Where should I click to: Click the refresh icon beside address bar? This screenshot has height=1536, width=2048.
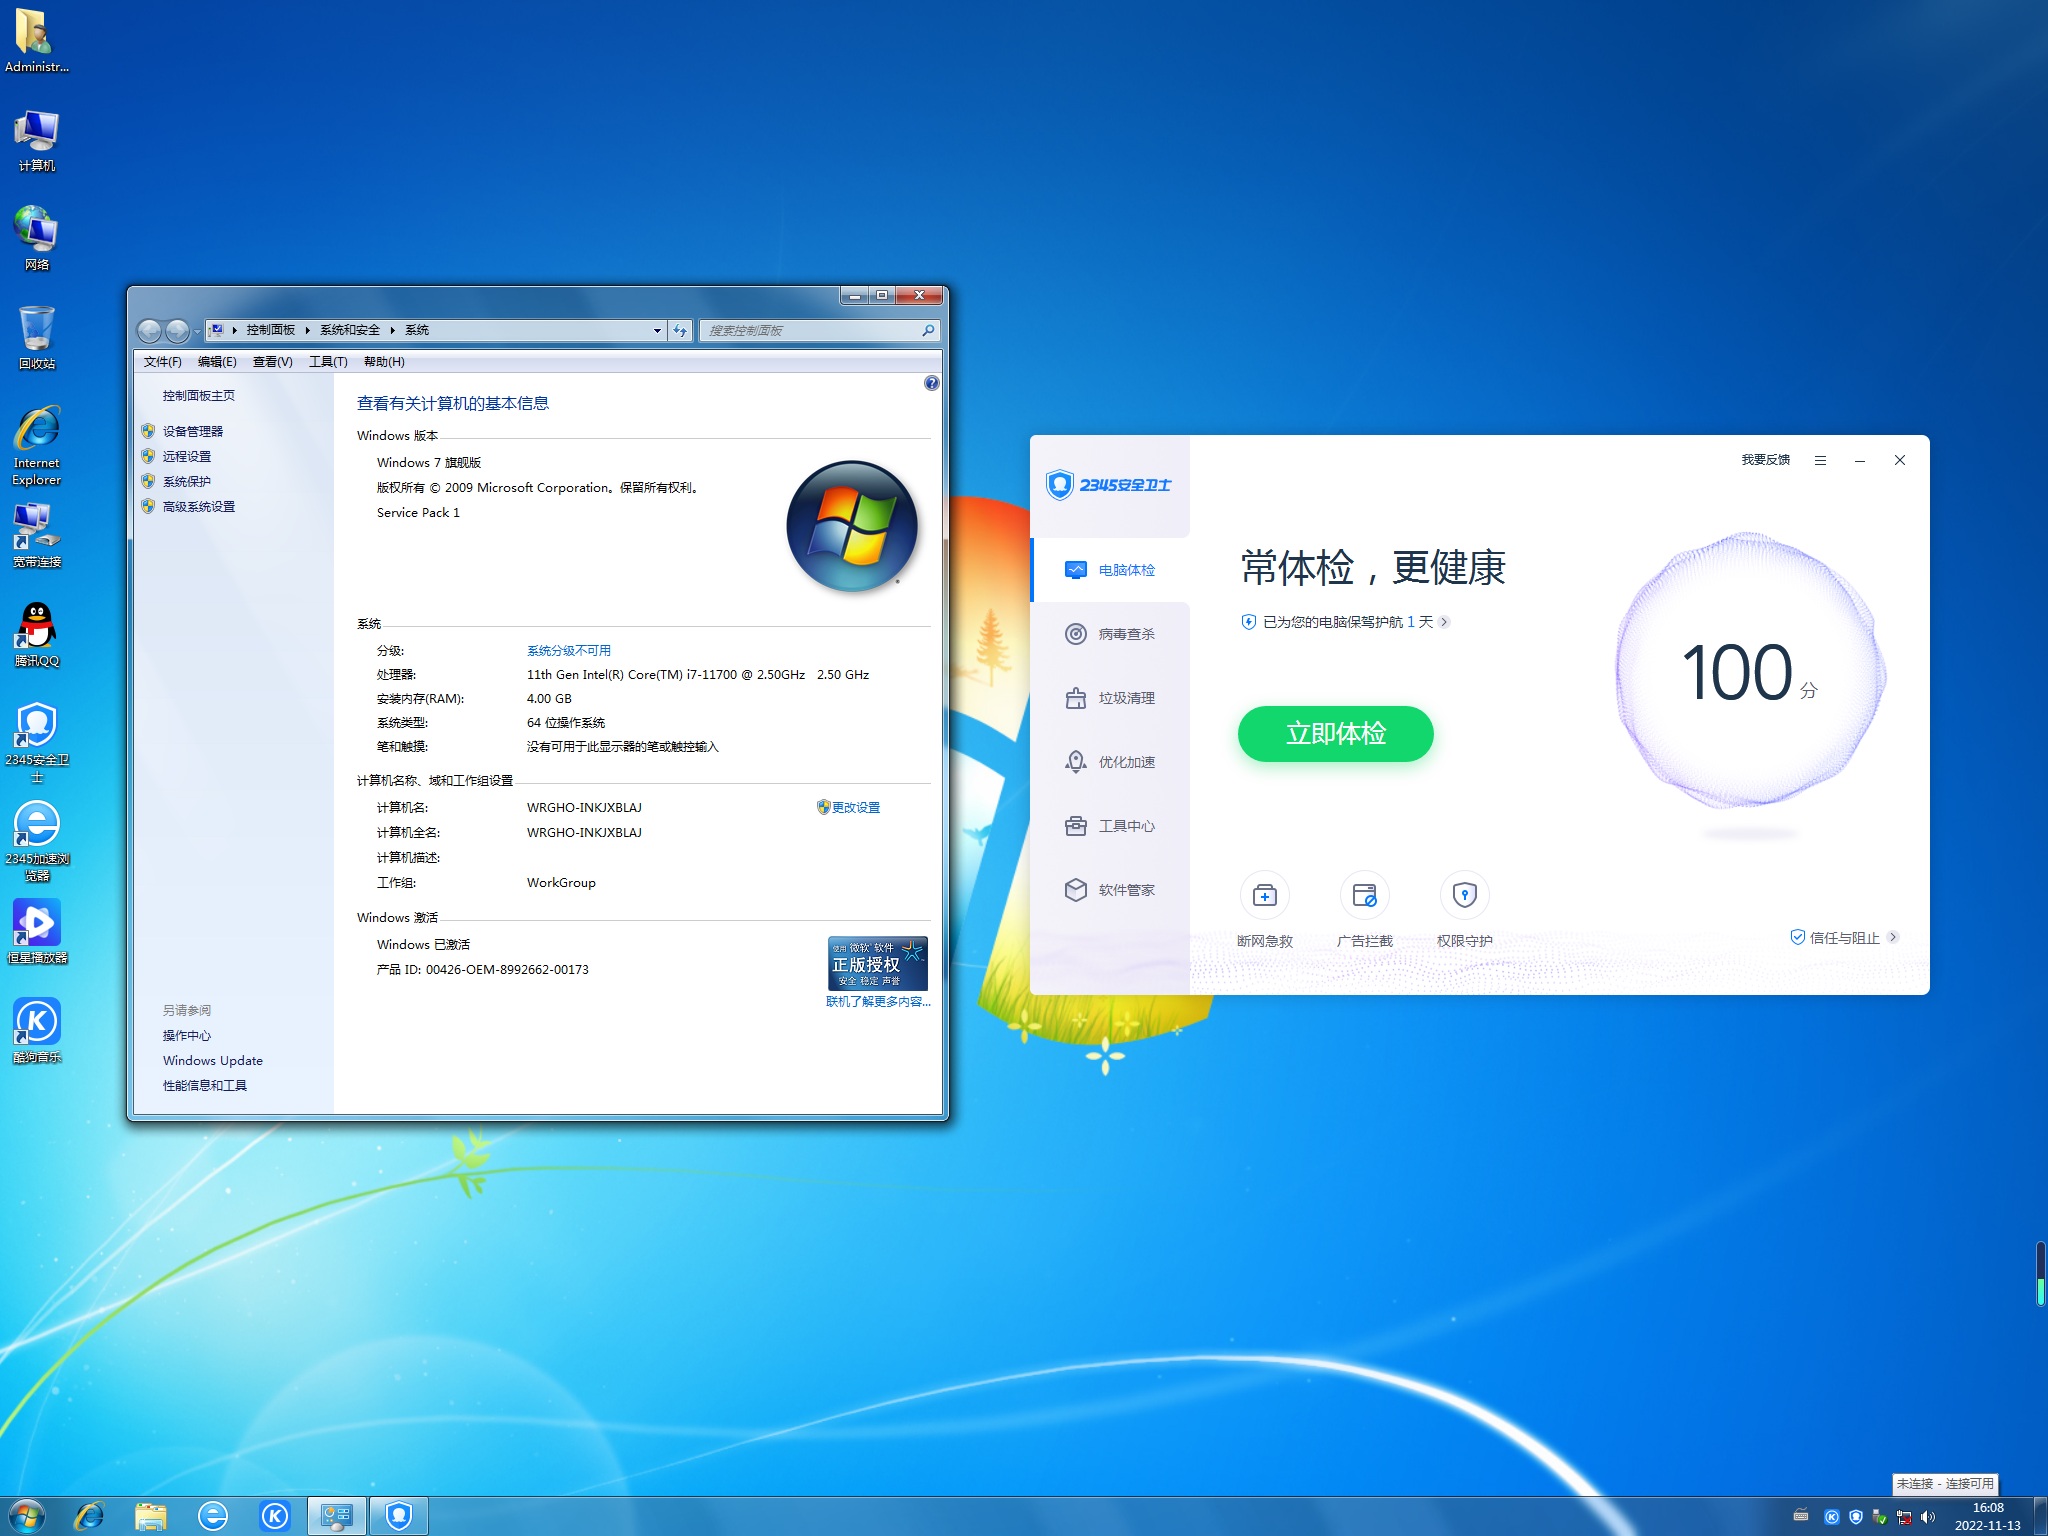tap(680, 330)
